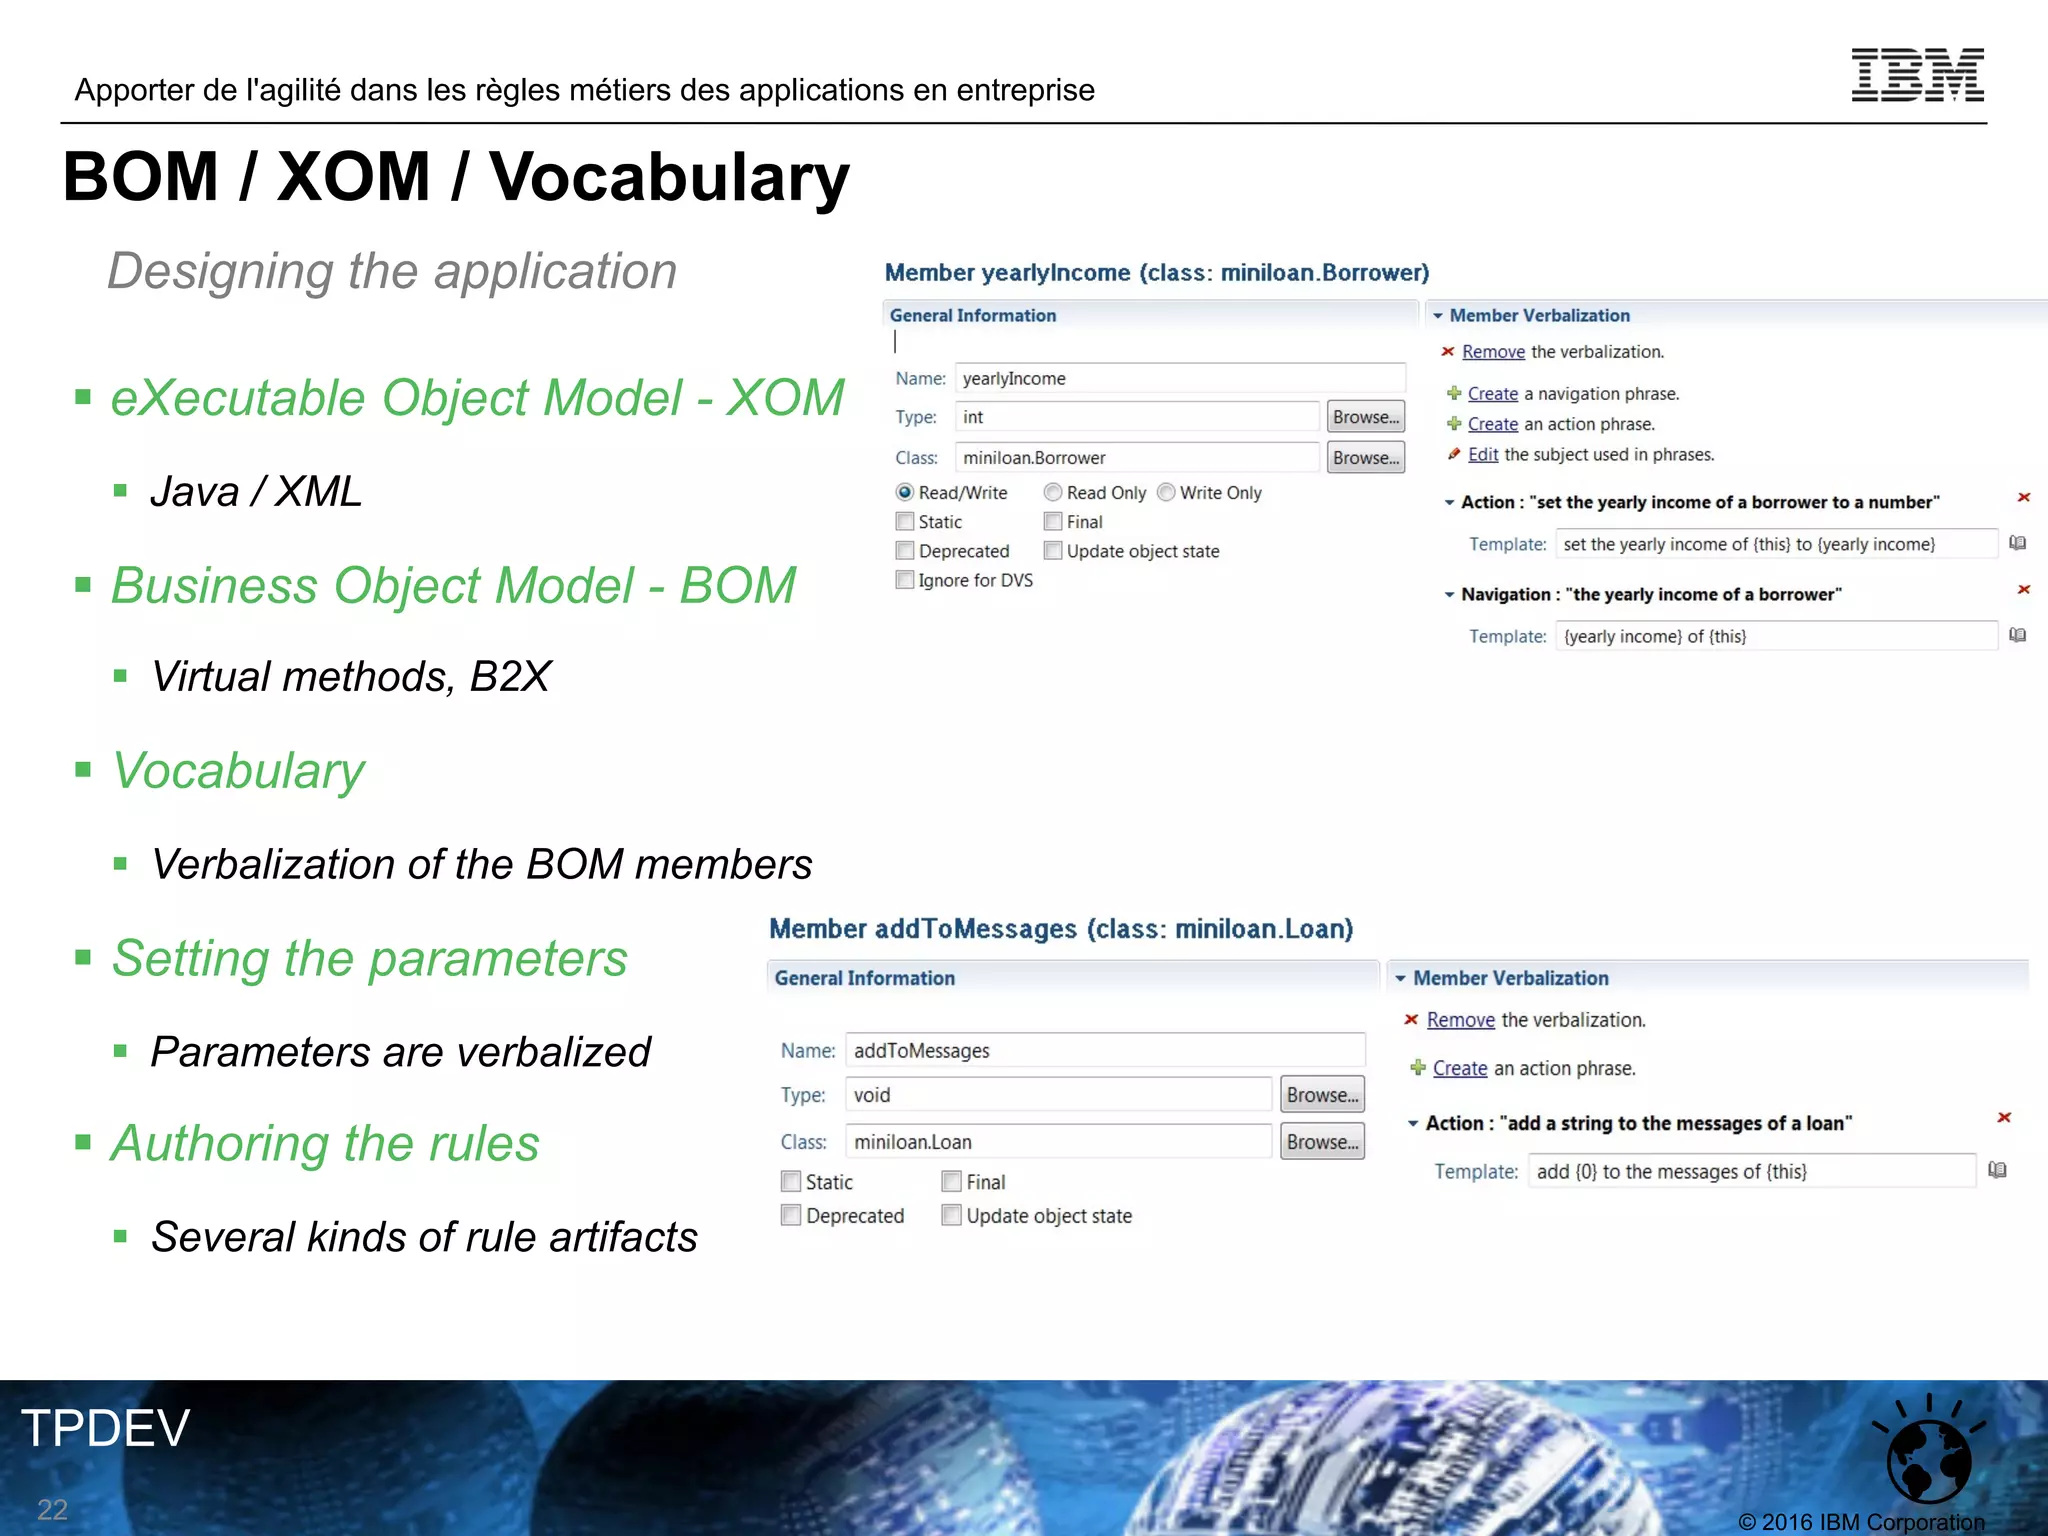Delete the 'set the yearly income' action with its red X
Screen dimensions: 2048x1536
pos(2023,497)
